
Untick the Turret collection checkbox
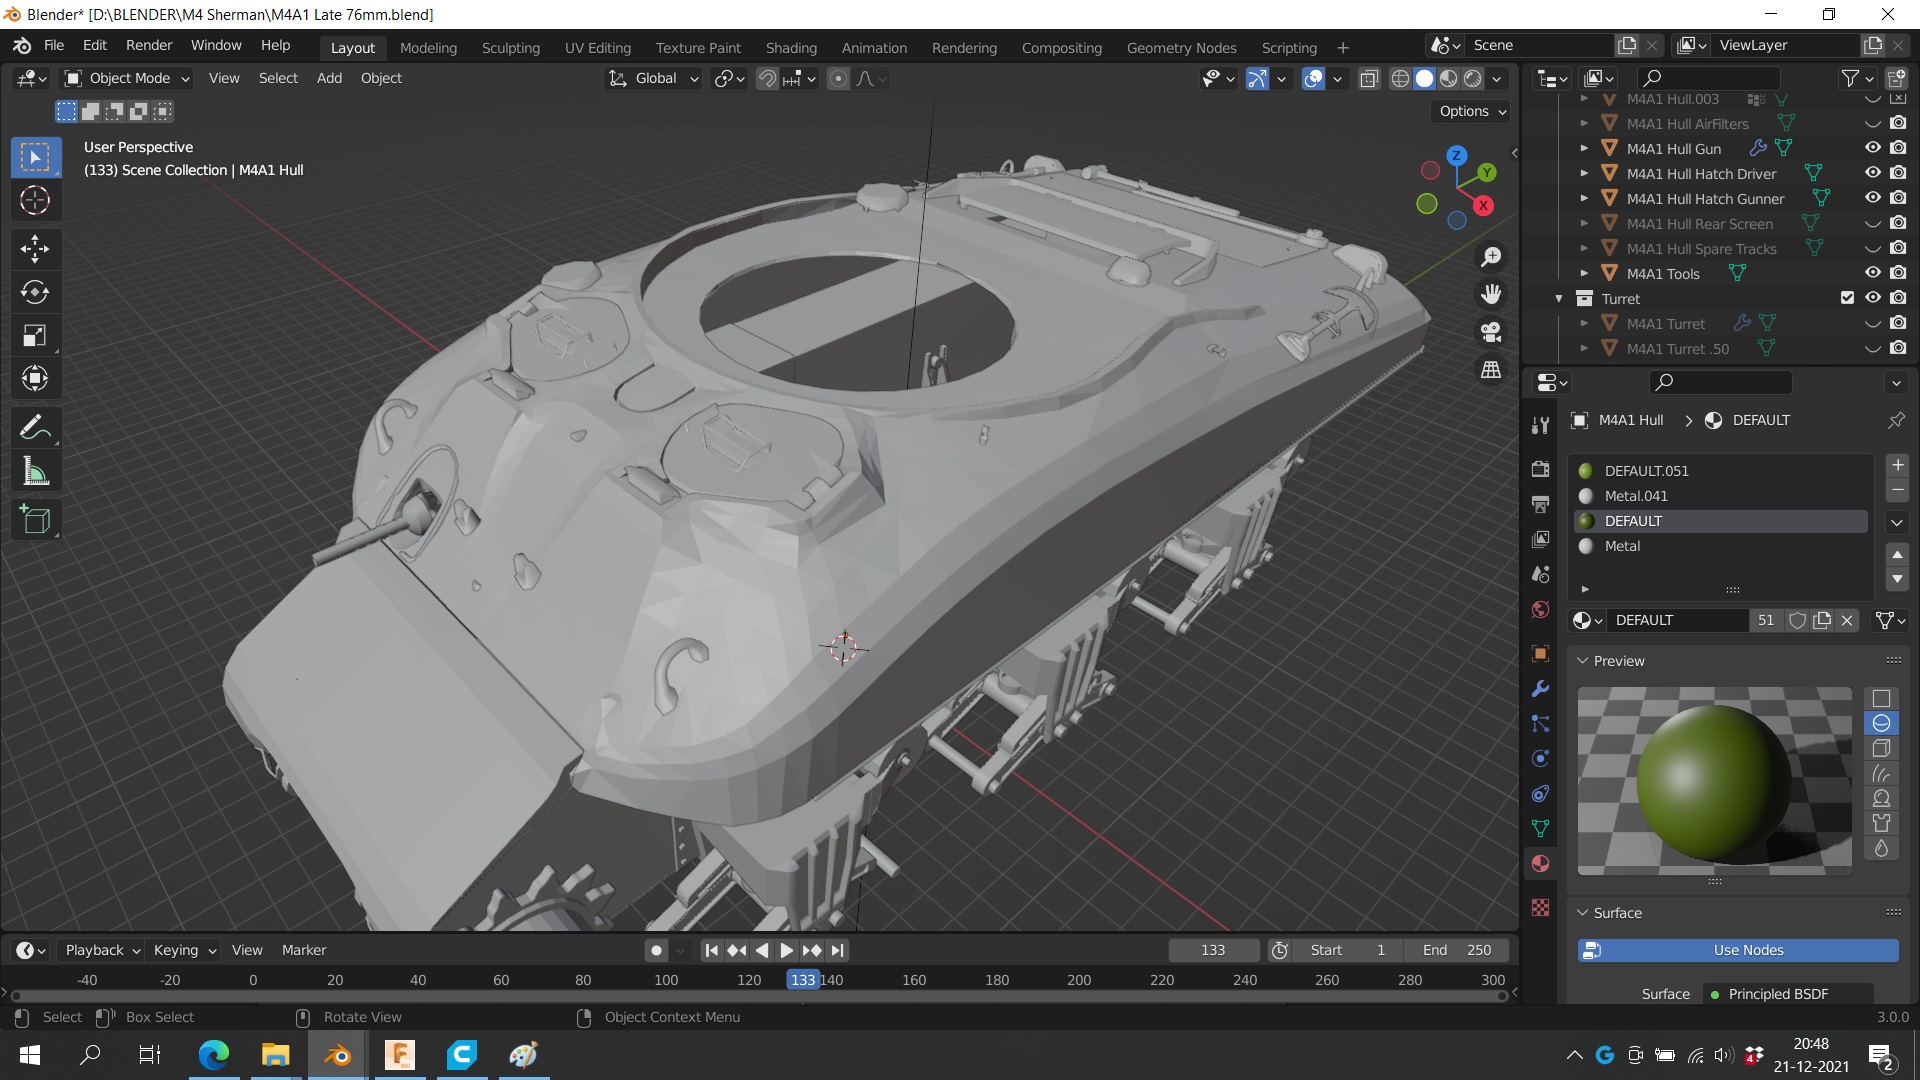coord(1847,298)
